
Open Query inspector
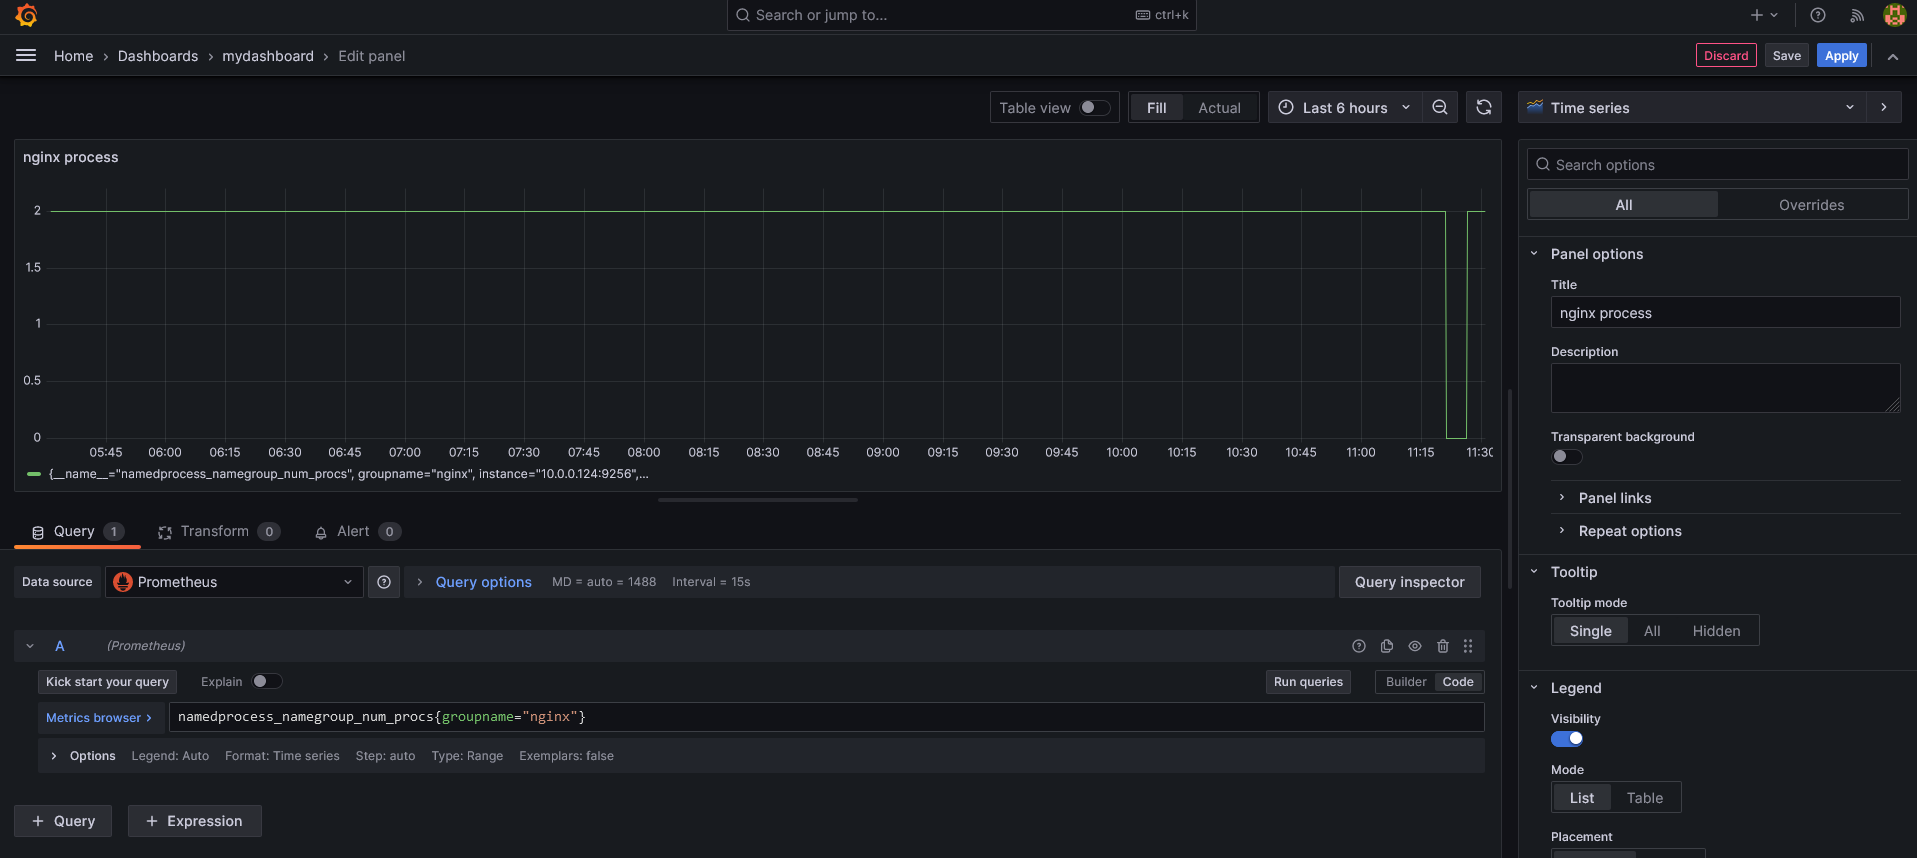(x=1409, y=582)
